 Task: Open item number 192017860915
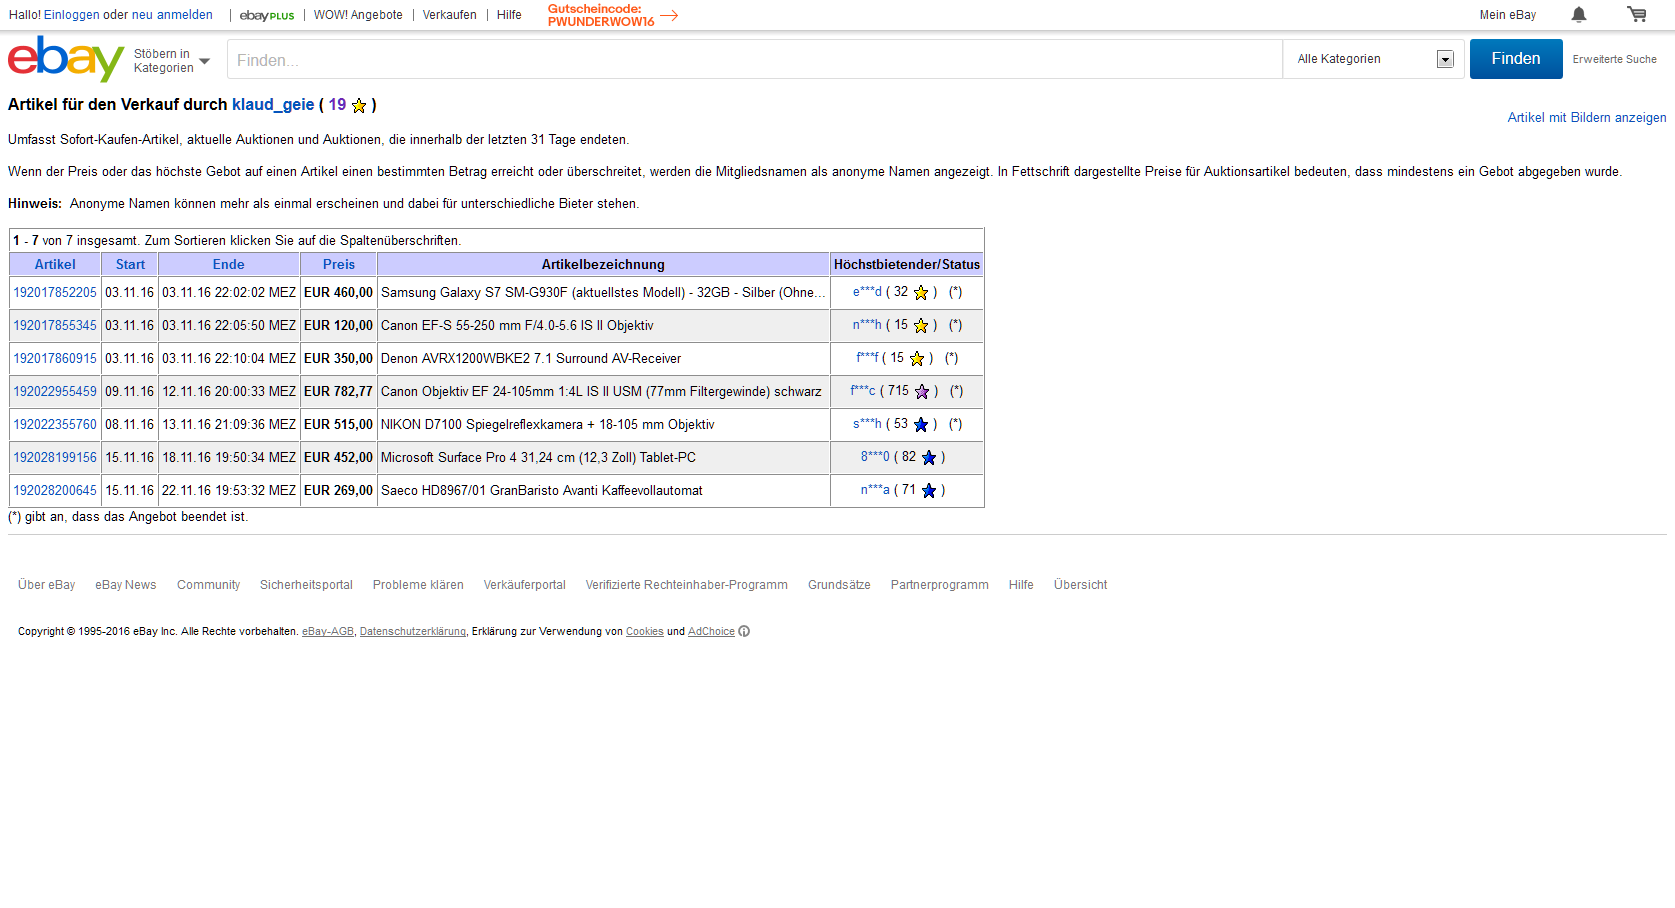click(55, 359)
